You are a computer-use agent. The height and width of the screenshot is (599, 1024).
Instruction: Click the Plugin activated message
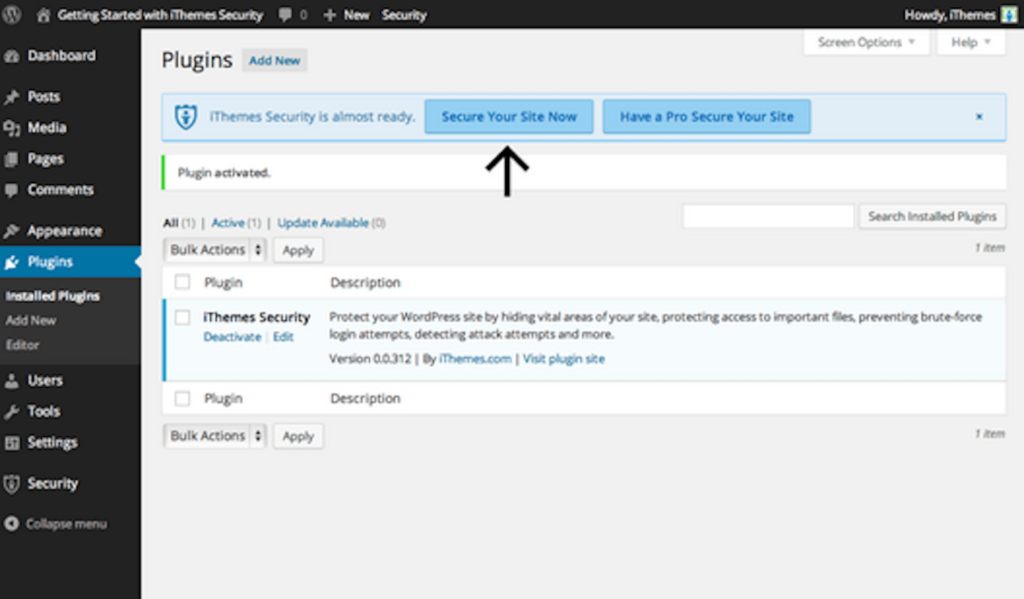(x=224, y=173)
